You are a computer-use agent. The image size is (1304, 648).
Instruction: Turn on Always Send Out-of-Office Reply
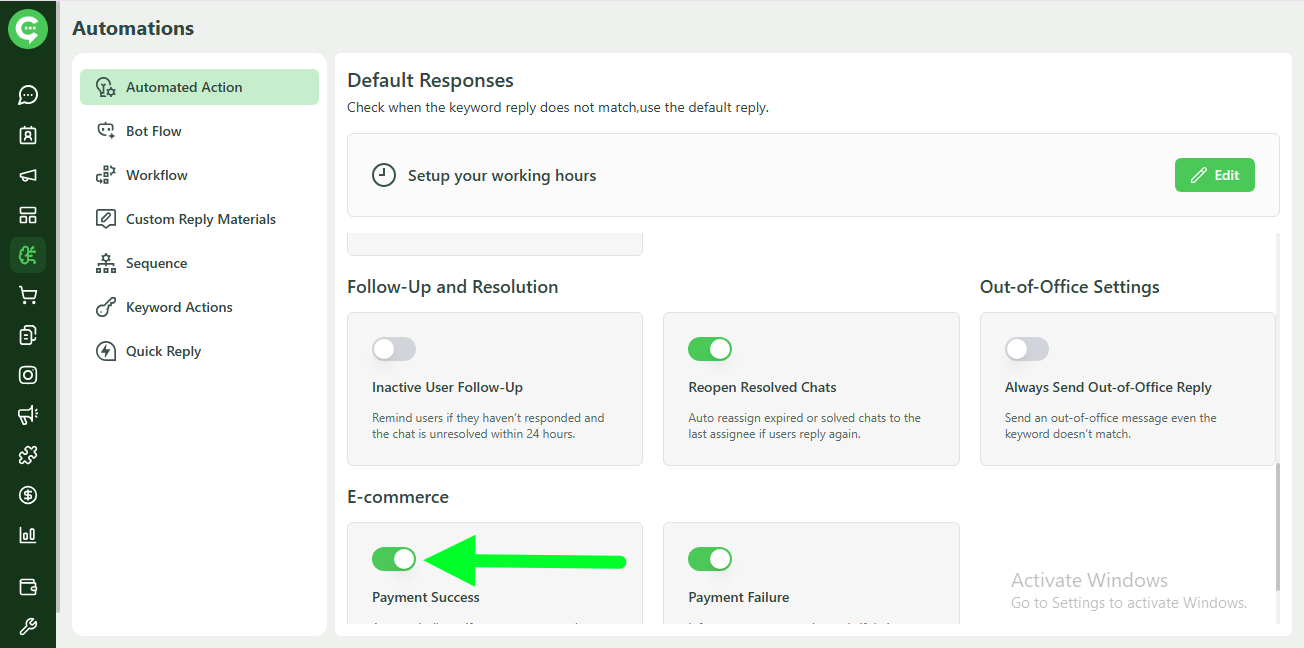[x=1027, y=349]
